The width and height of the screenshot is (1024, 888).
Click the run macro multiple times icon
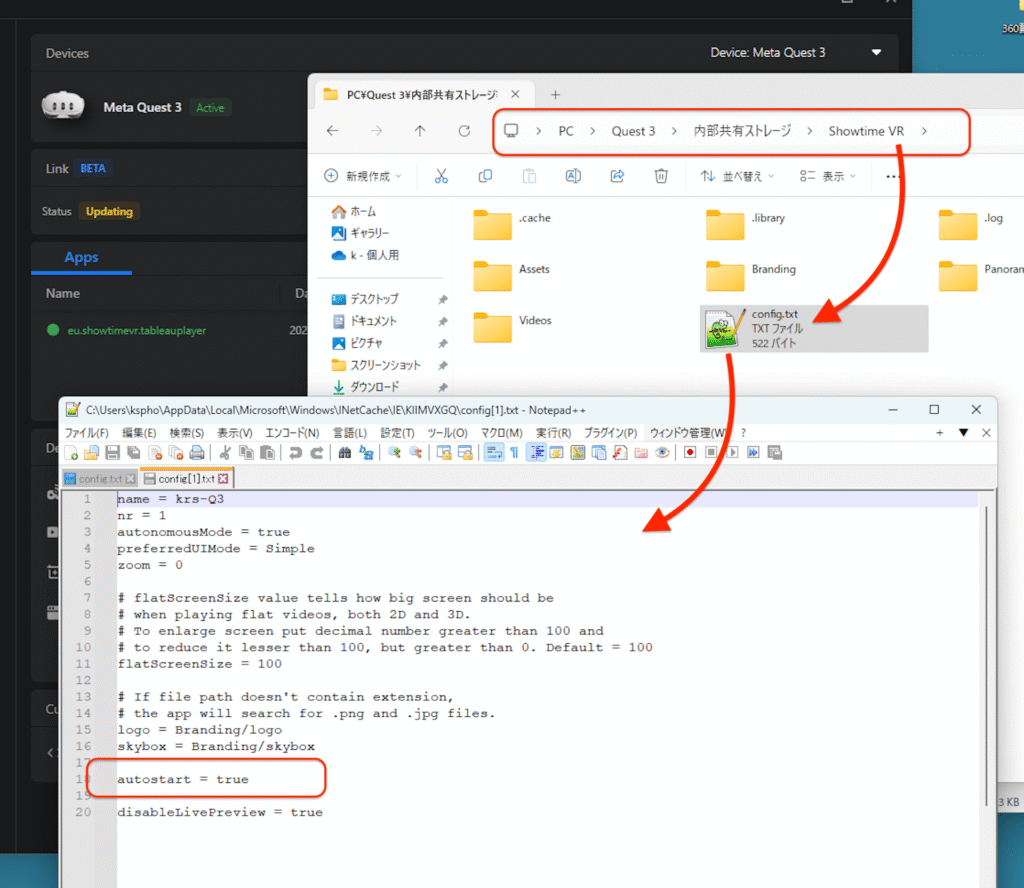(x=753, y=452)
